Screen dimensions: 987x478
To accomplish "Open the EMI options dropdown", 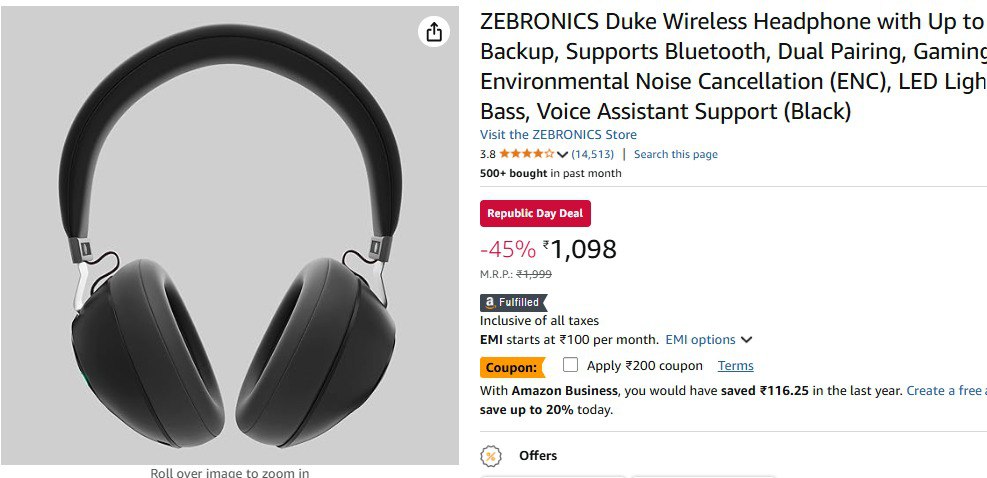I will click(709, 340).
